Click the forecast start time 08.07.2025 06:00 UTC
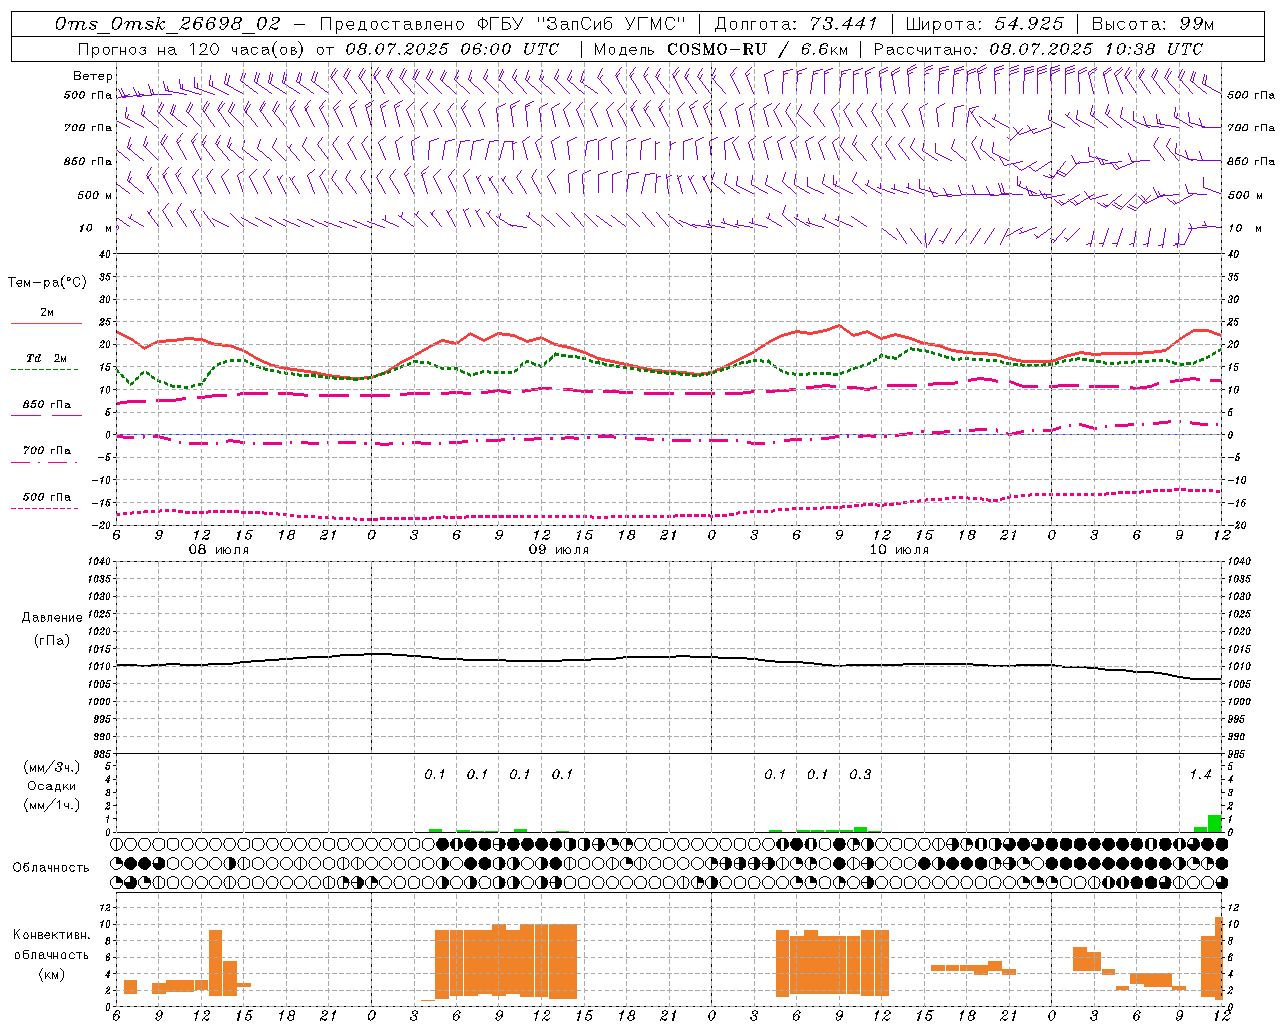 pos(452,49)
